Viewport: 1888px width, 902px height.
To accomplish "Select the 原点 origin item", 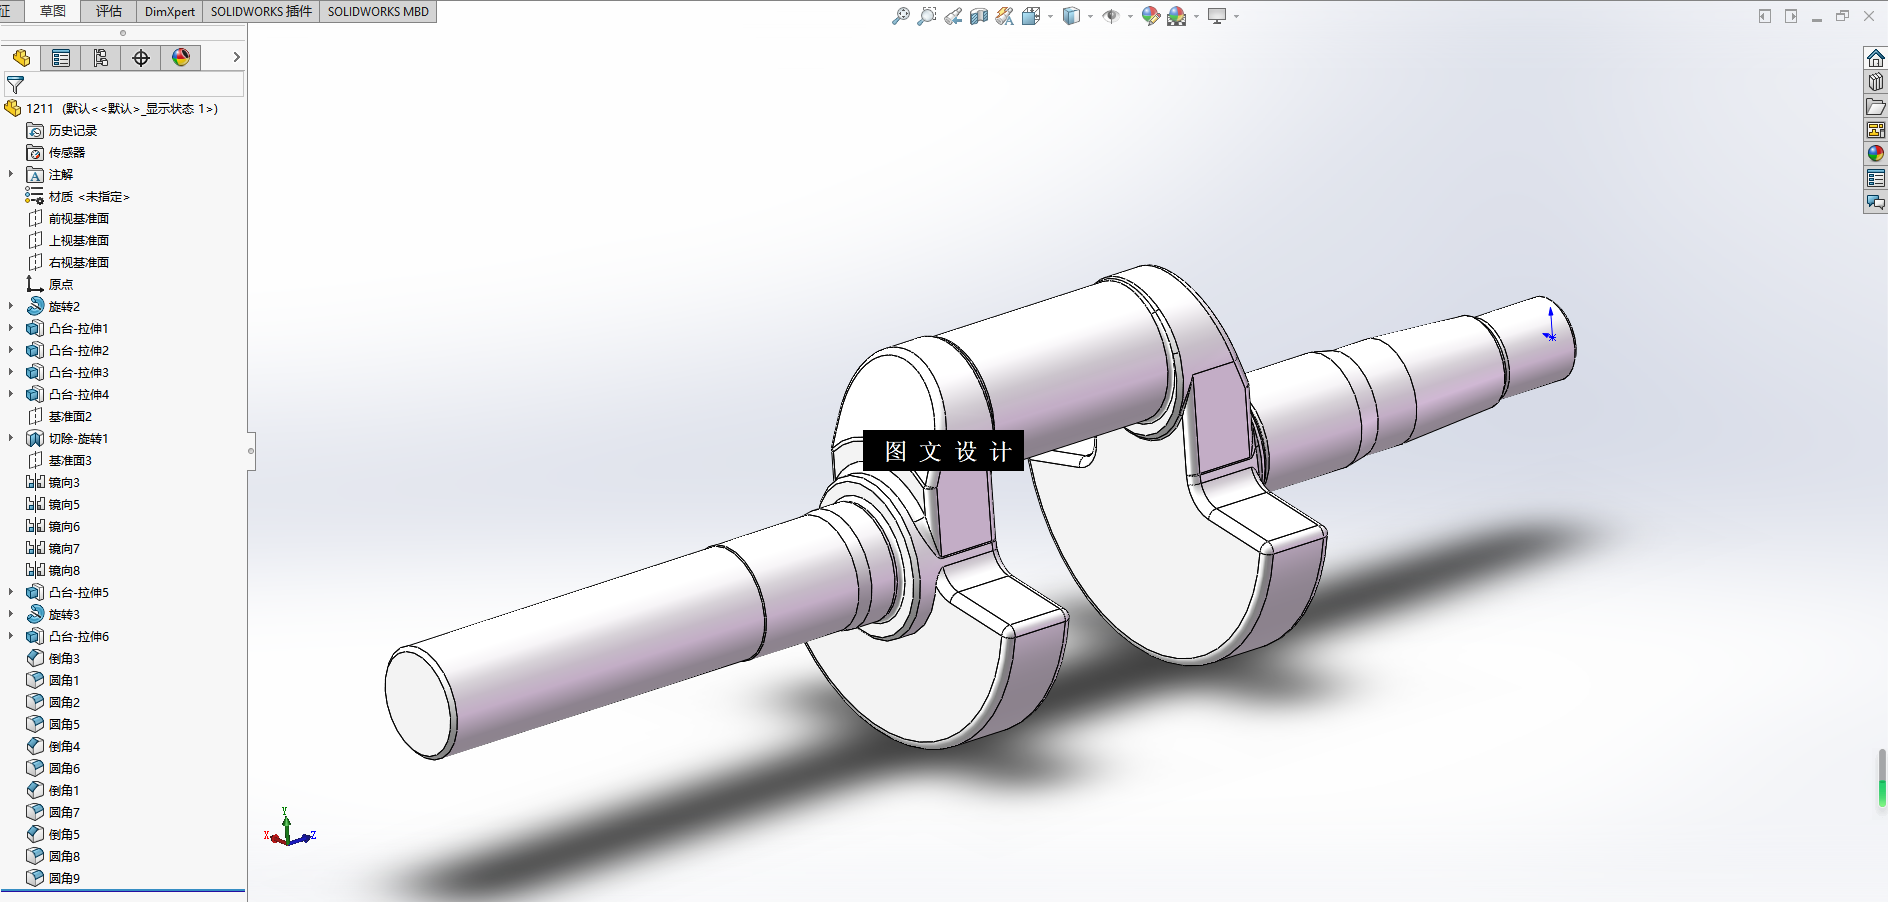I will point(50,284).
